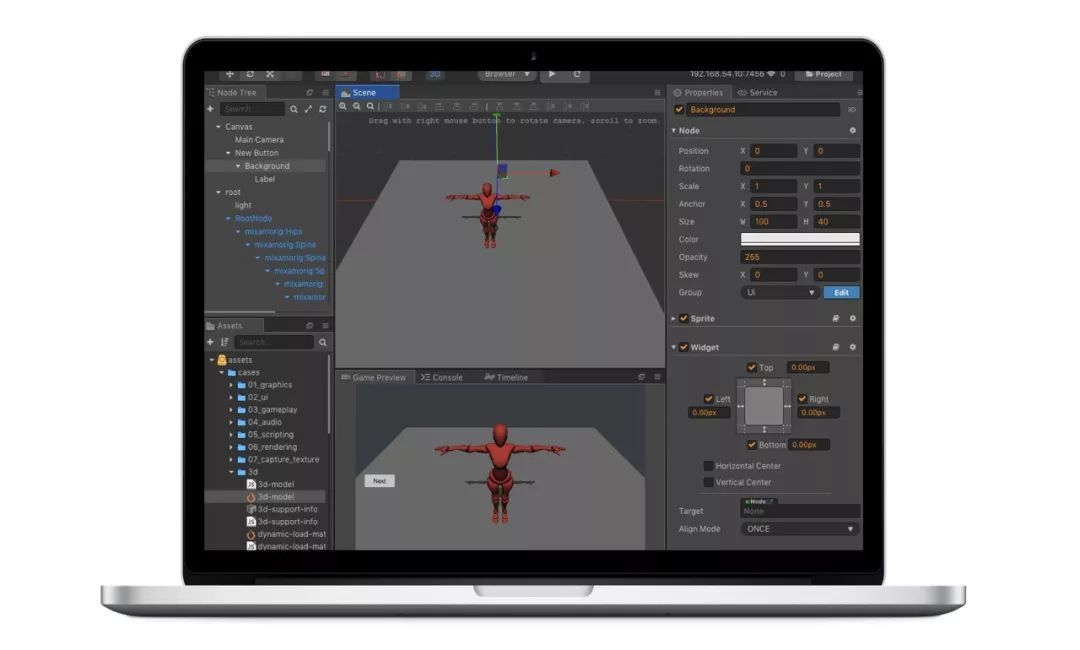Viewport: 1080px width, 650px height.
Task: Uncheck the Widget Left alignment checkbox
Action: (709, 399)
